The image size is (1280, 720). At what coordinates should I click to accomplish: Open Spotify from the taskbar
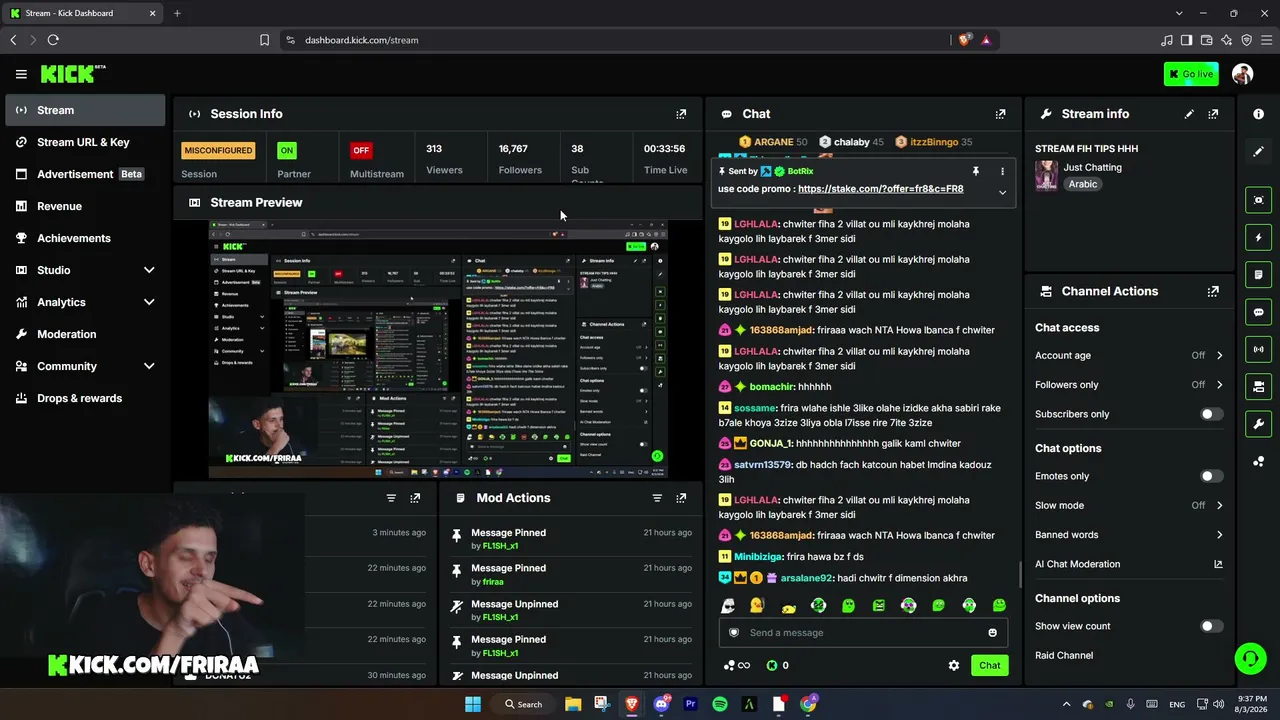click(720, 704)
